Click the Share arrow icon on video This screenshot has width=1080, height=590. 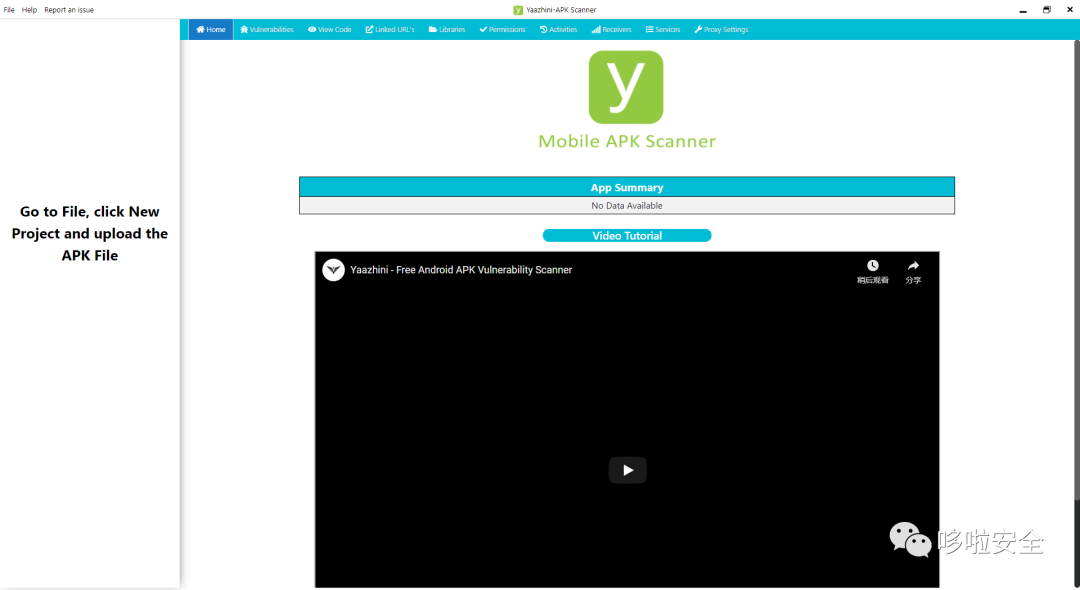[x=913, y=266]
